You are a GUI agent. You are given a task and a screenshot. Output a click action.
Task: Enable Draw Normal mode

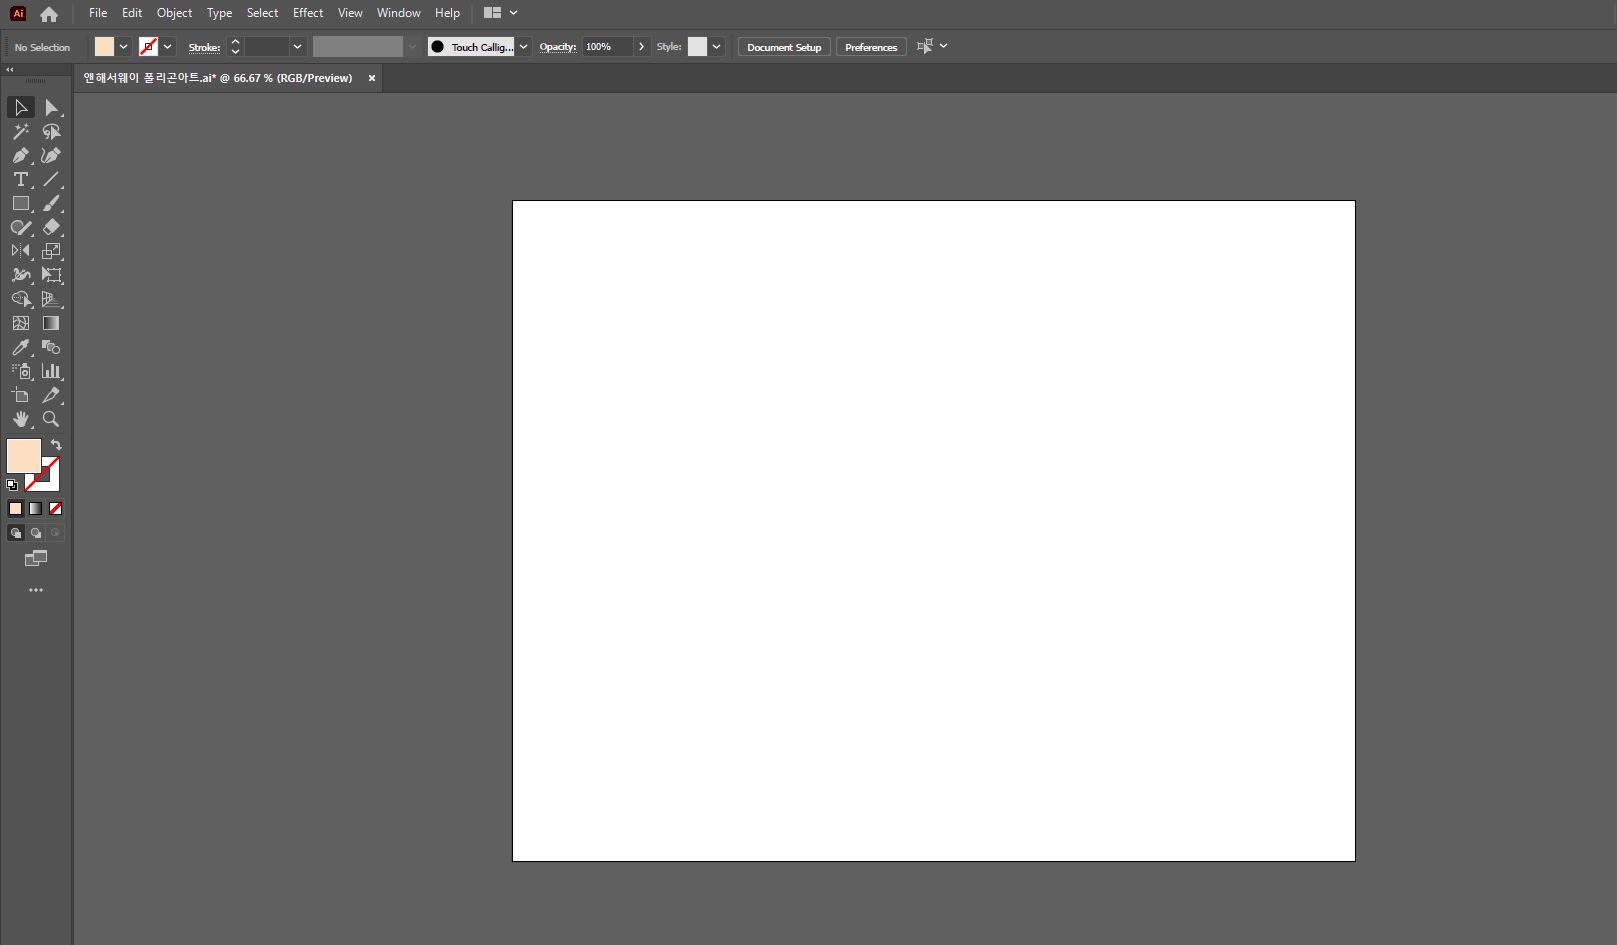coord(15,533)
